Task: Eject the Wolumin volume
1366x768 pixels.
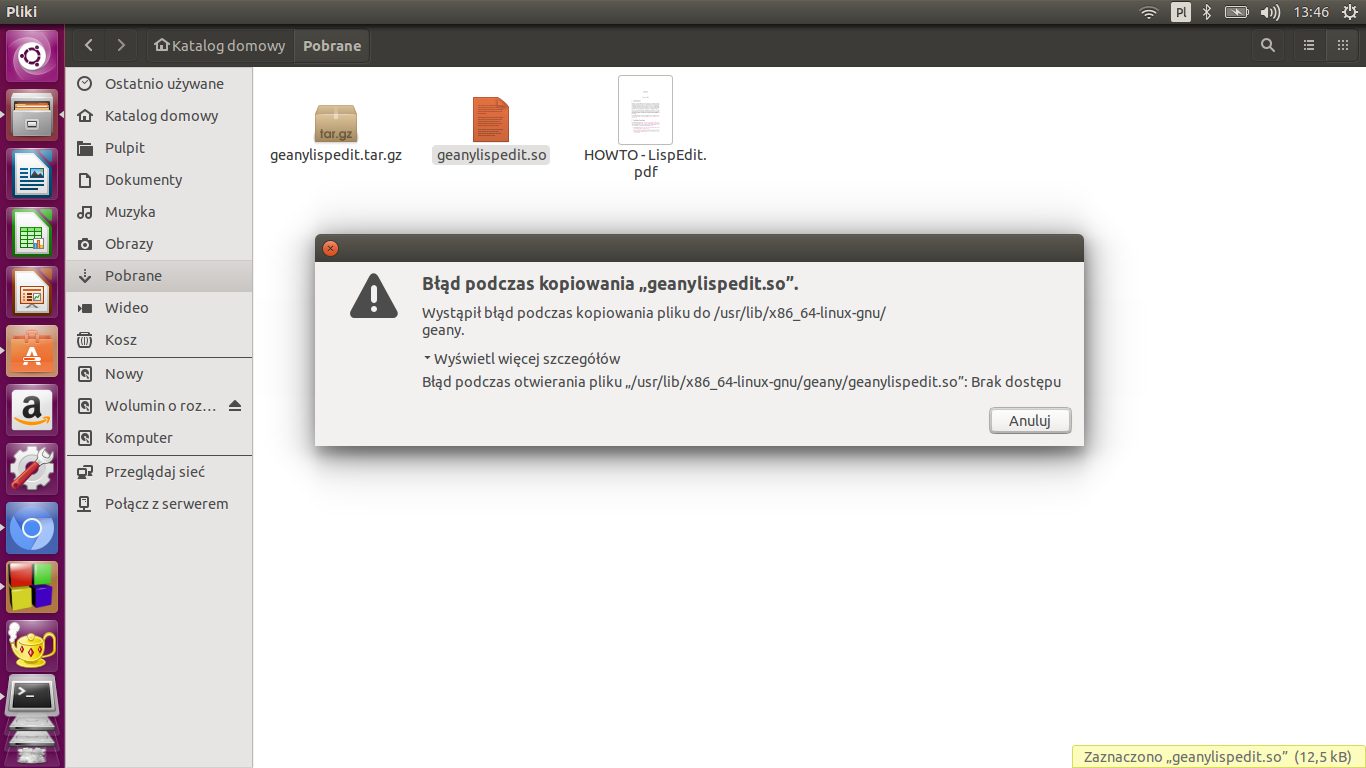Action: tap(235, 406)
